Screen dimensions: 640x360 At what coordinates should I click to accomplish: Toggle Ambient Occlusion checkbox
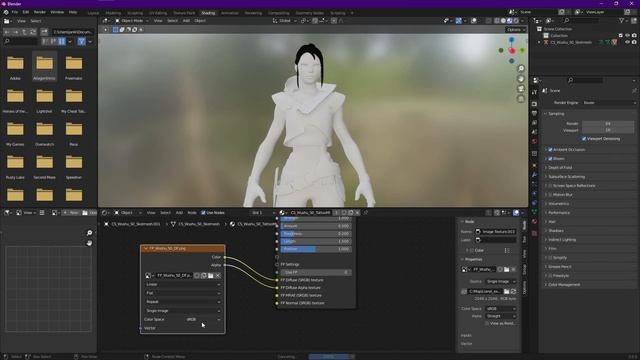(x=550, y=150)
